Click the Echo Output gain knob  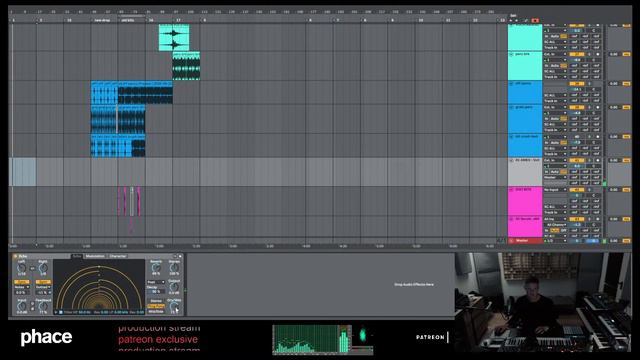tap(174, 287)
